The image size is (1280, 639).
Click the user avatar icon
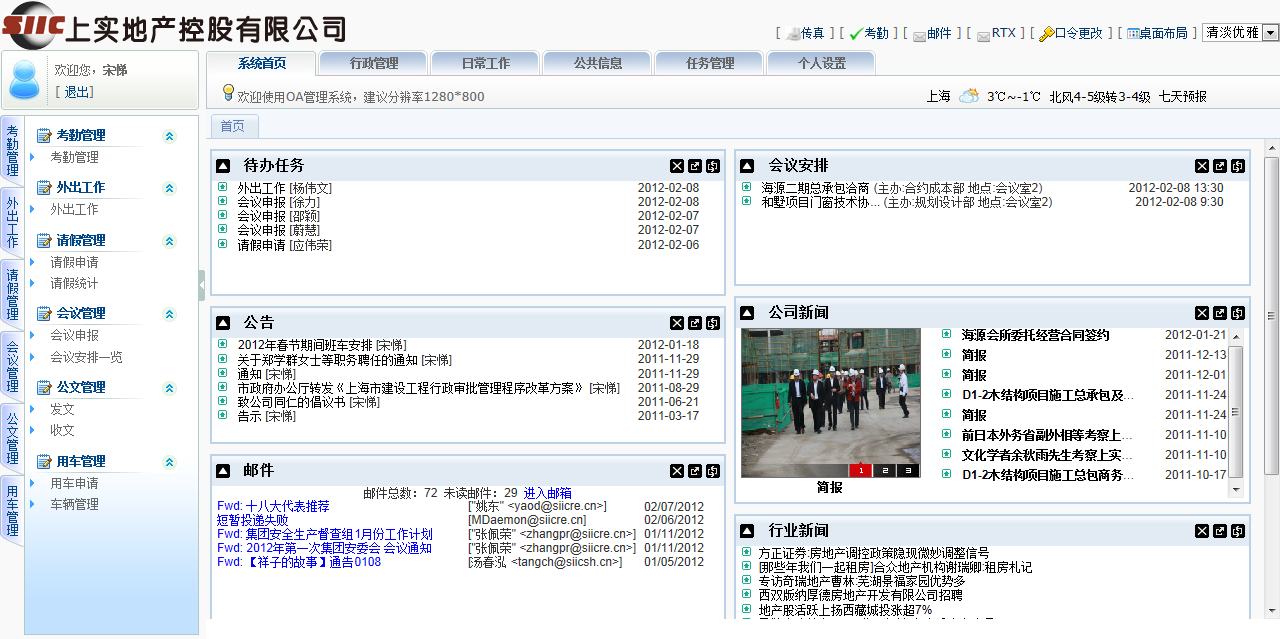[x=24, y=82]
